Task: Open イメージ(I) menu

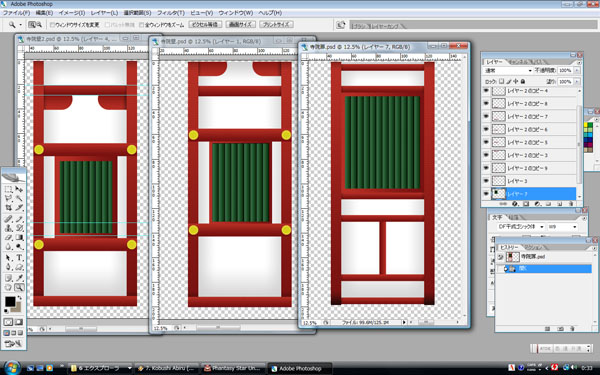Action: [x=72, y=13]
